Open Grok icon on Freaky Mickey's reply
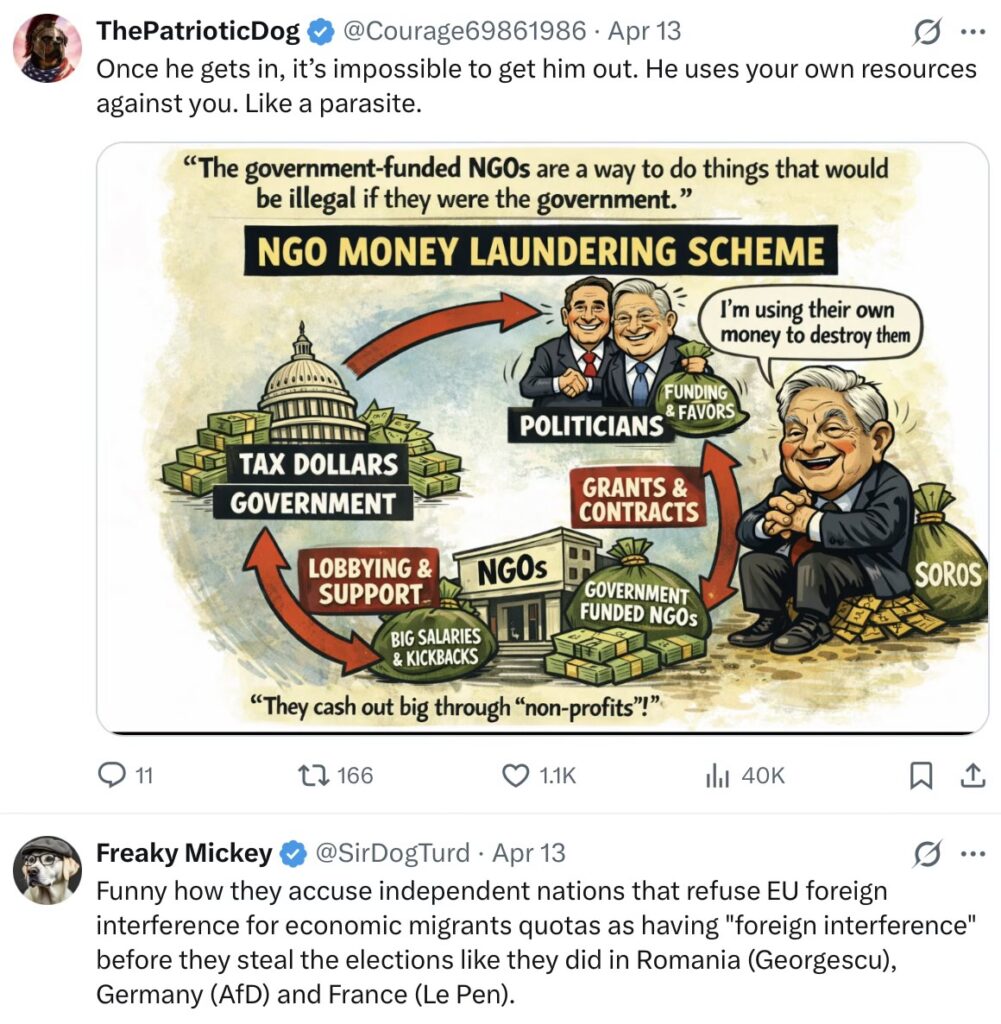1001x1024 pixels. pos(927,853)
